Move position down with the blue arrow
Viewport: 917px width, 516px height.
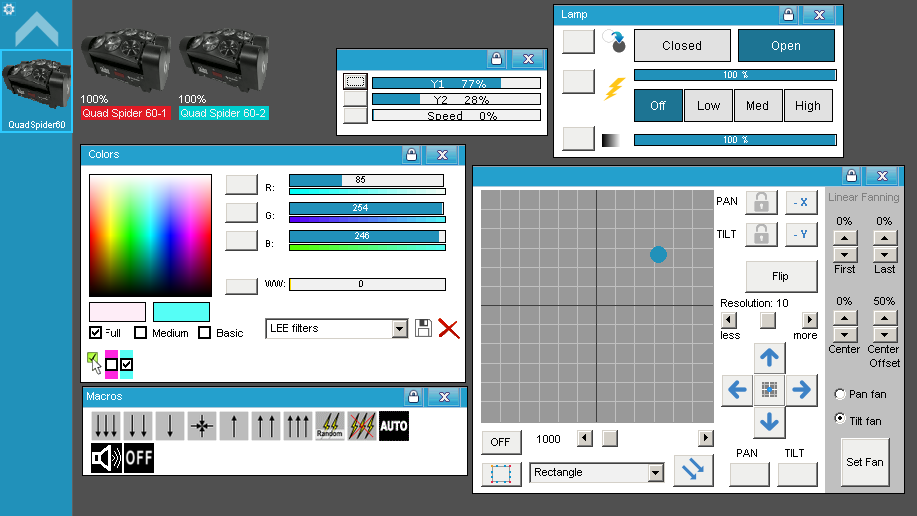[769, 422]
